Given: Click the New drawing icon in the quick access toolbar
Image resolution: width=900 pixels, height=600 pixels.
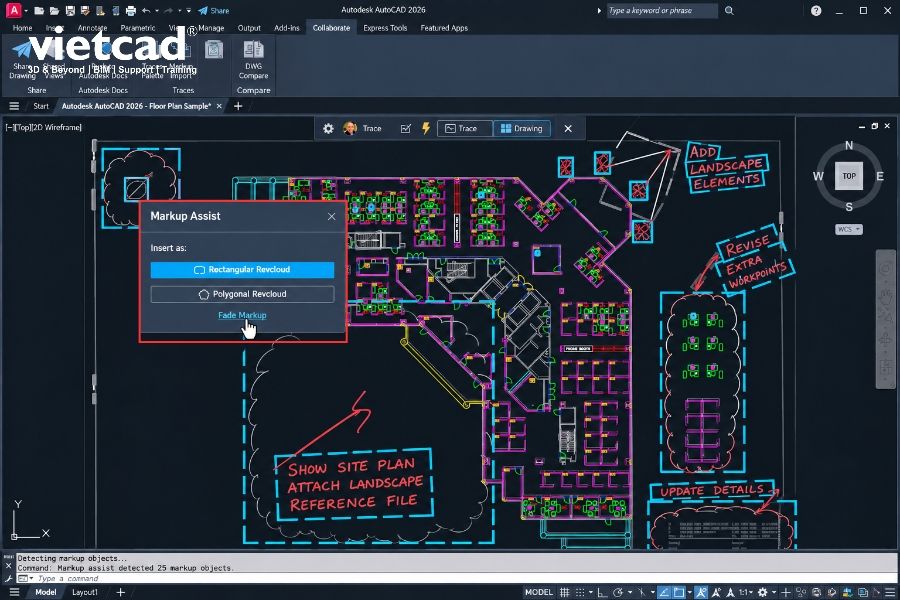Looking at the screenshot, I should tap(39, 10).
